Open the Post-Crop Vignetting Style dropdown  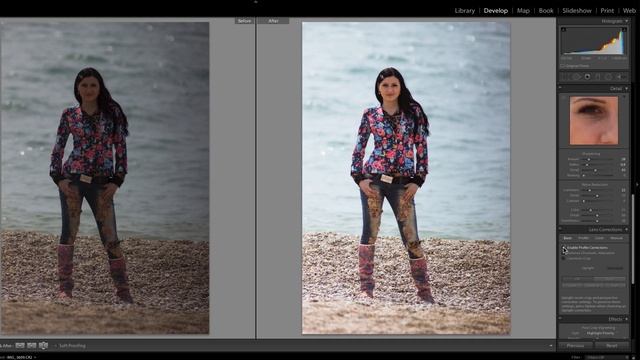tap(601, 333)
